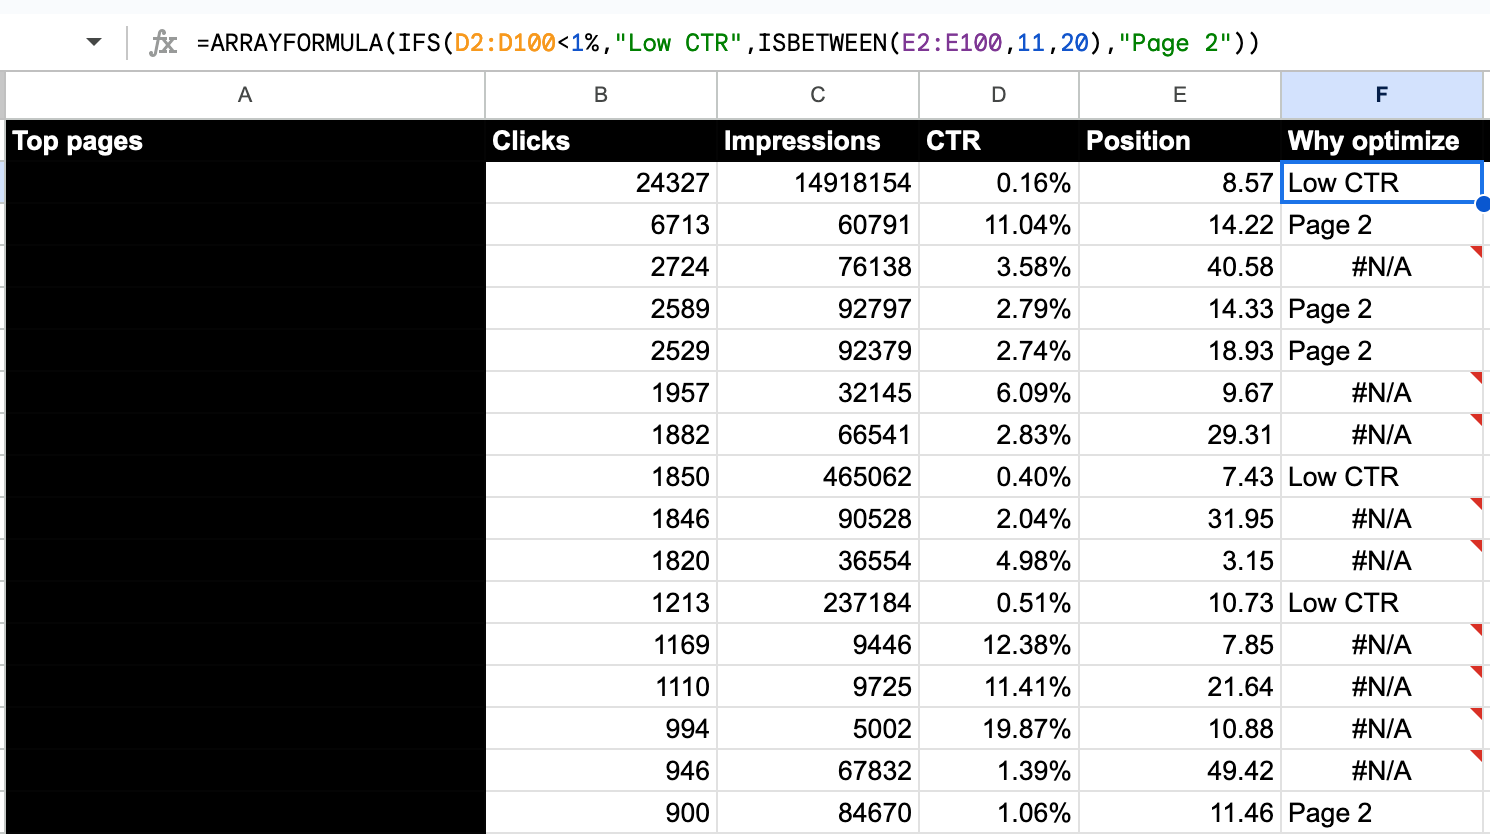The height and width of the screenshot is (834, 1490).
Task: Select column D header above CTR values
Action: coord(998,94)
